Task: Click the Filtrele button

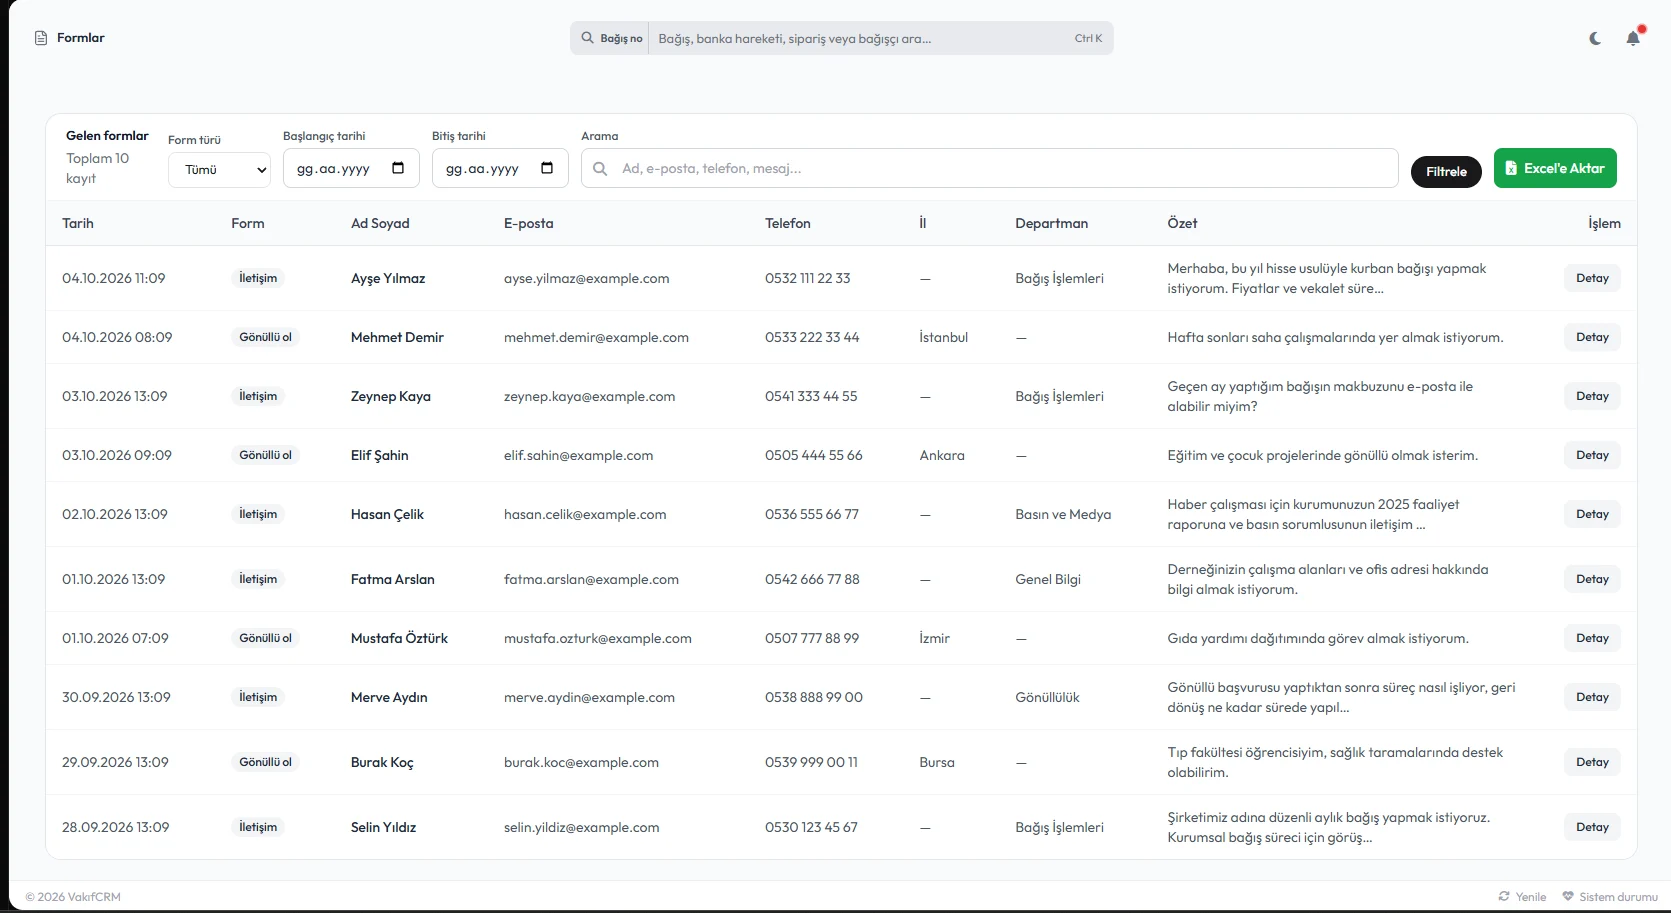Action: click(1446, 171)
